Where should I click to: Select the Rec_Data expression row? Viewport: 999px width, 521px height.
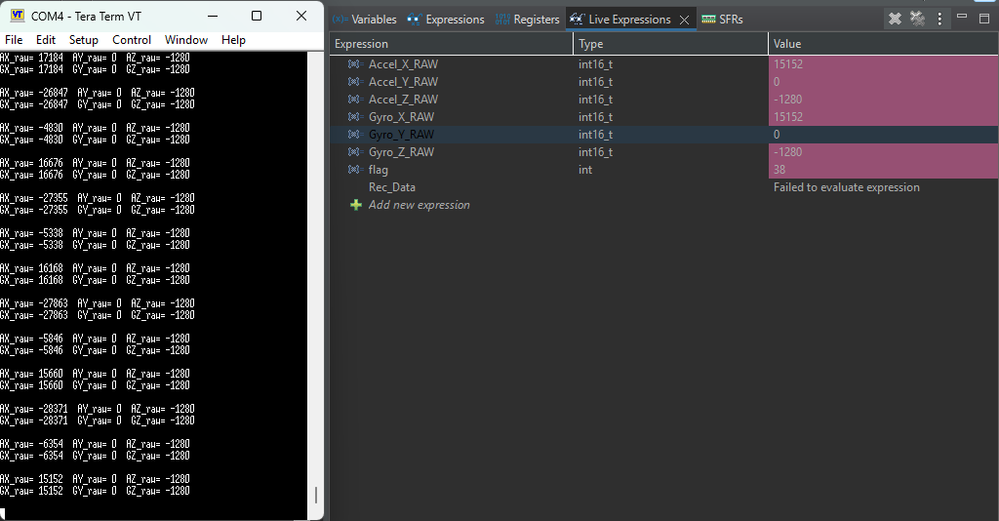[x=665, y=187]
